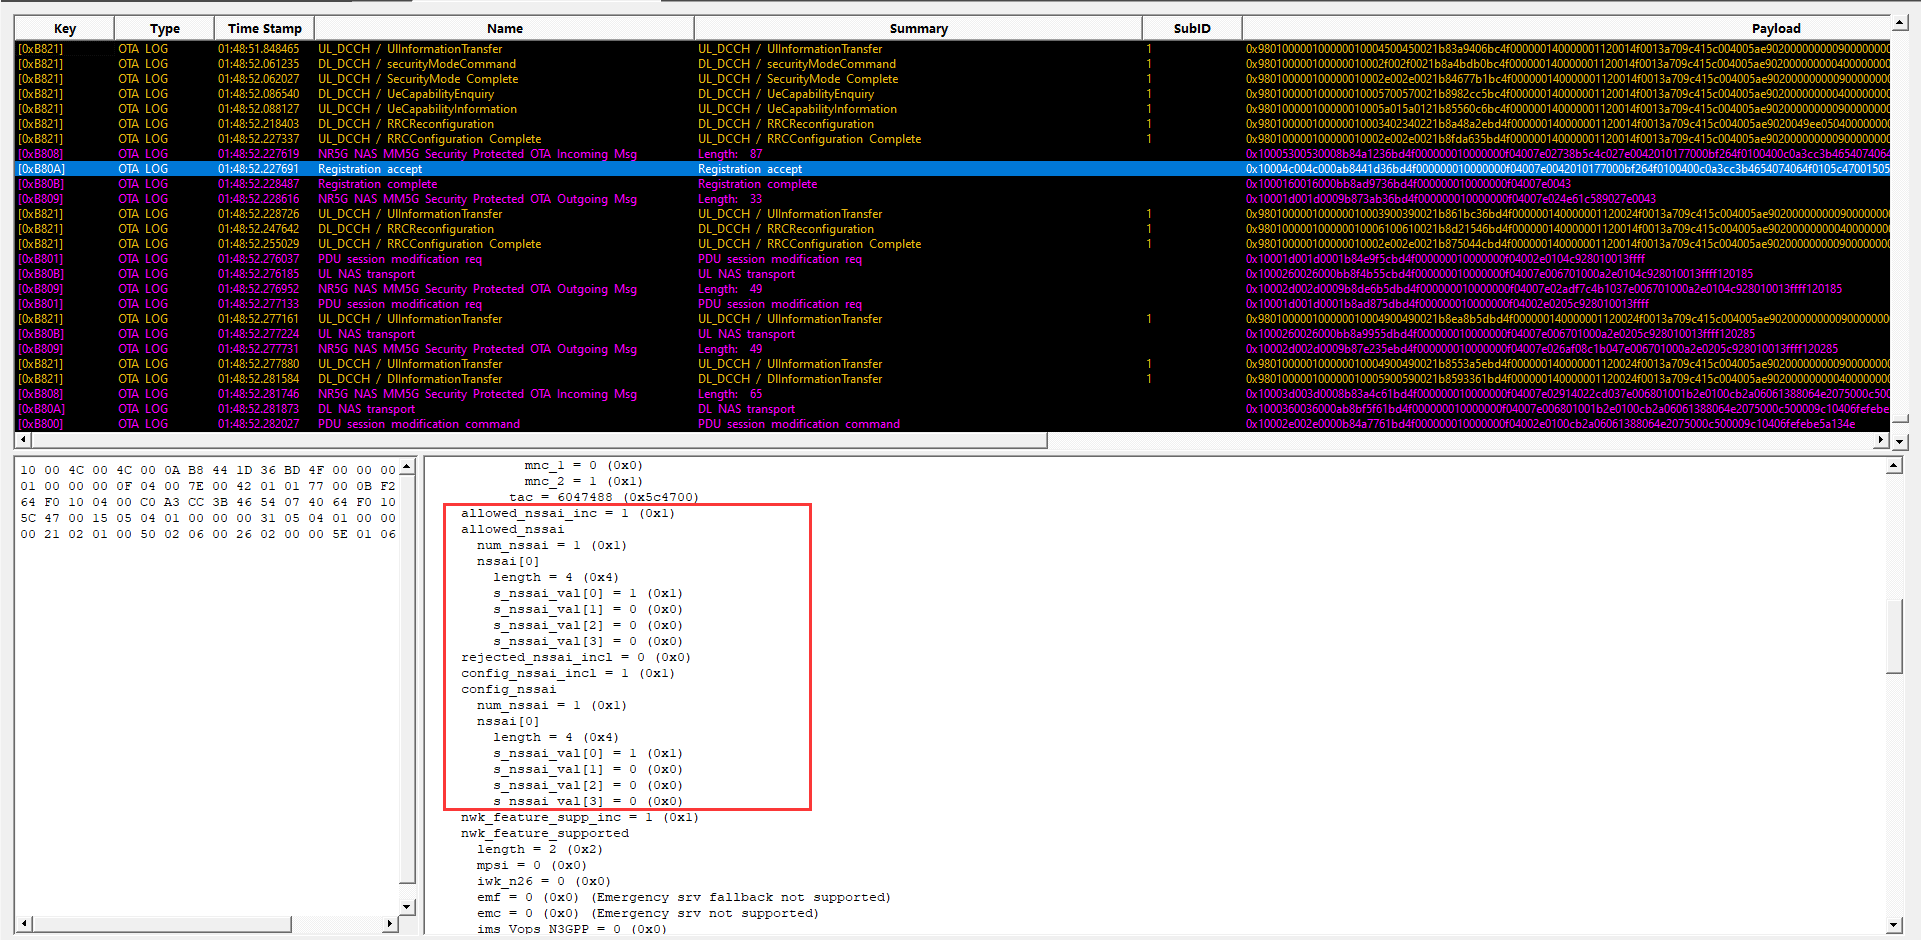Viewport: 1921px width, 940px height.
Task: Click the SubID column header
Action: (x=1192, y=28)
